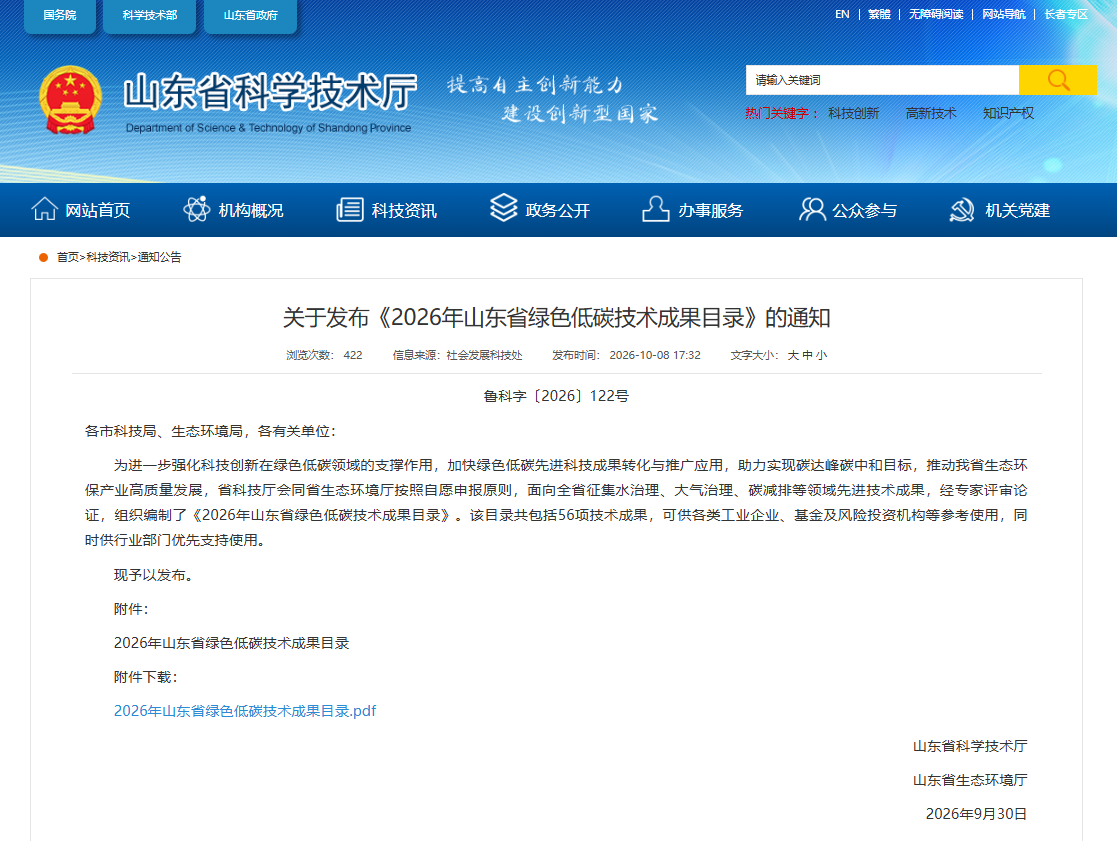Select hot keyword 高新技术
Image resolution: width=1117 pixels, height=841 pixels.
click(x=931, y=113)
